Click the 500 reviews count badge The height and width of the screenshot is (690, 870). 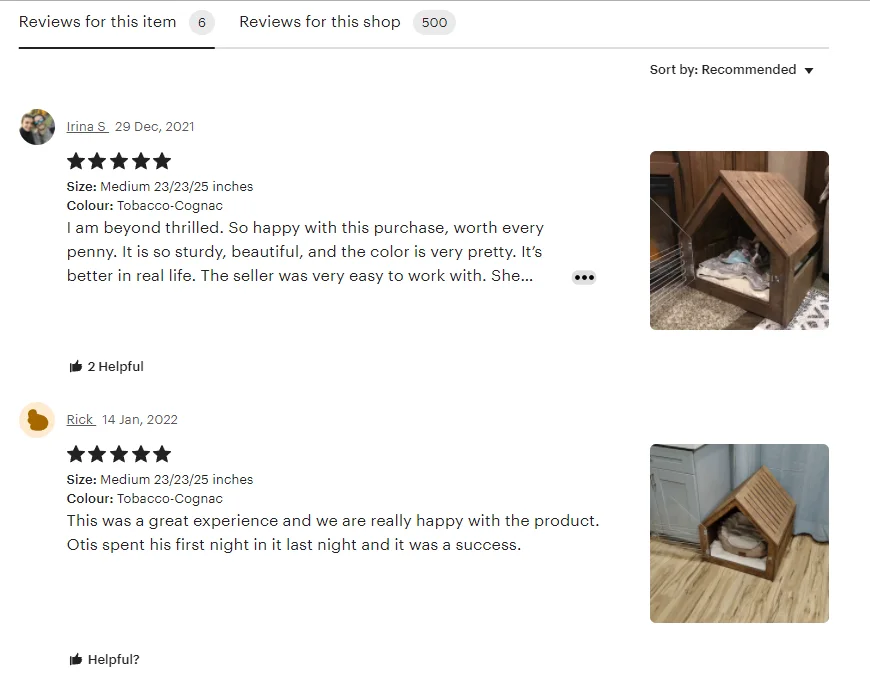tap(434, 21)
